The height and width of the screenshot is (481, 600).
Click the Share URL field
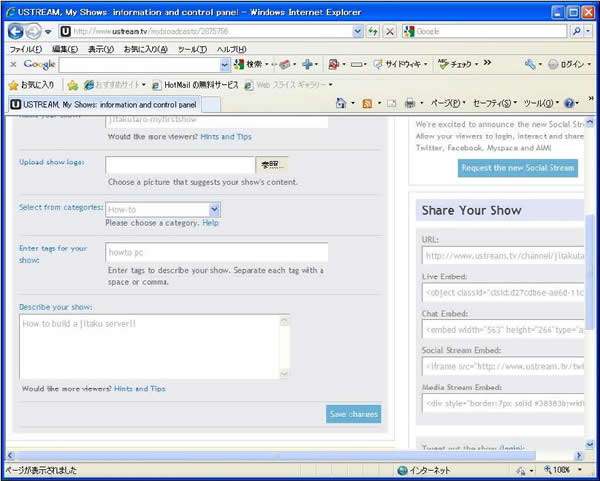[x=503, y=256]
